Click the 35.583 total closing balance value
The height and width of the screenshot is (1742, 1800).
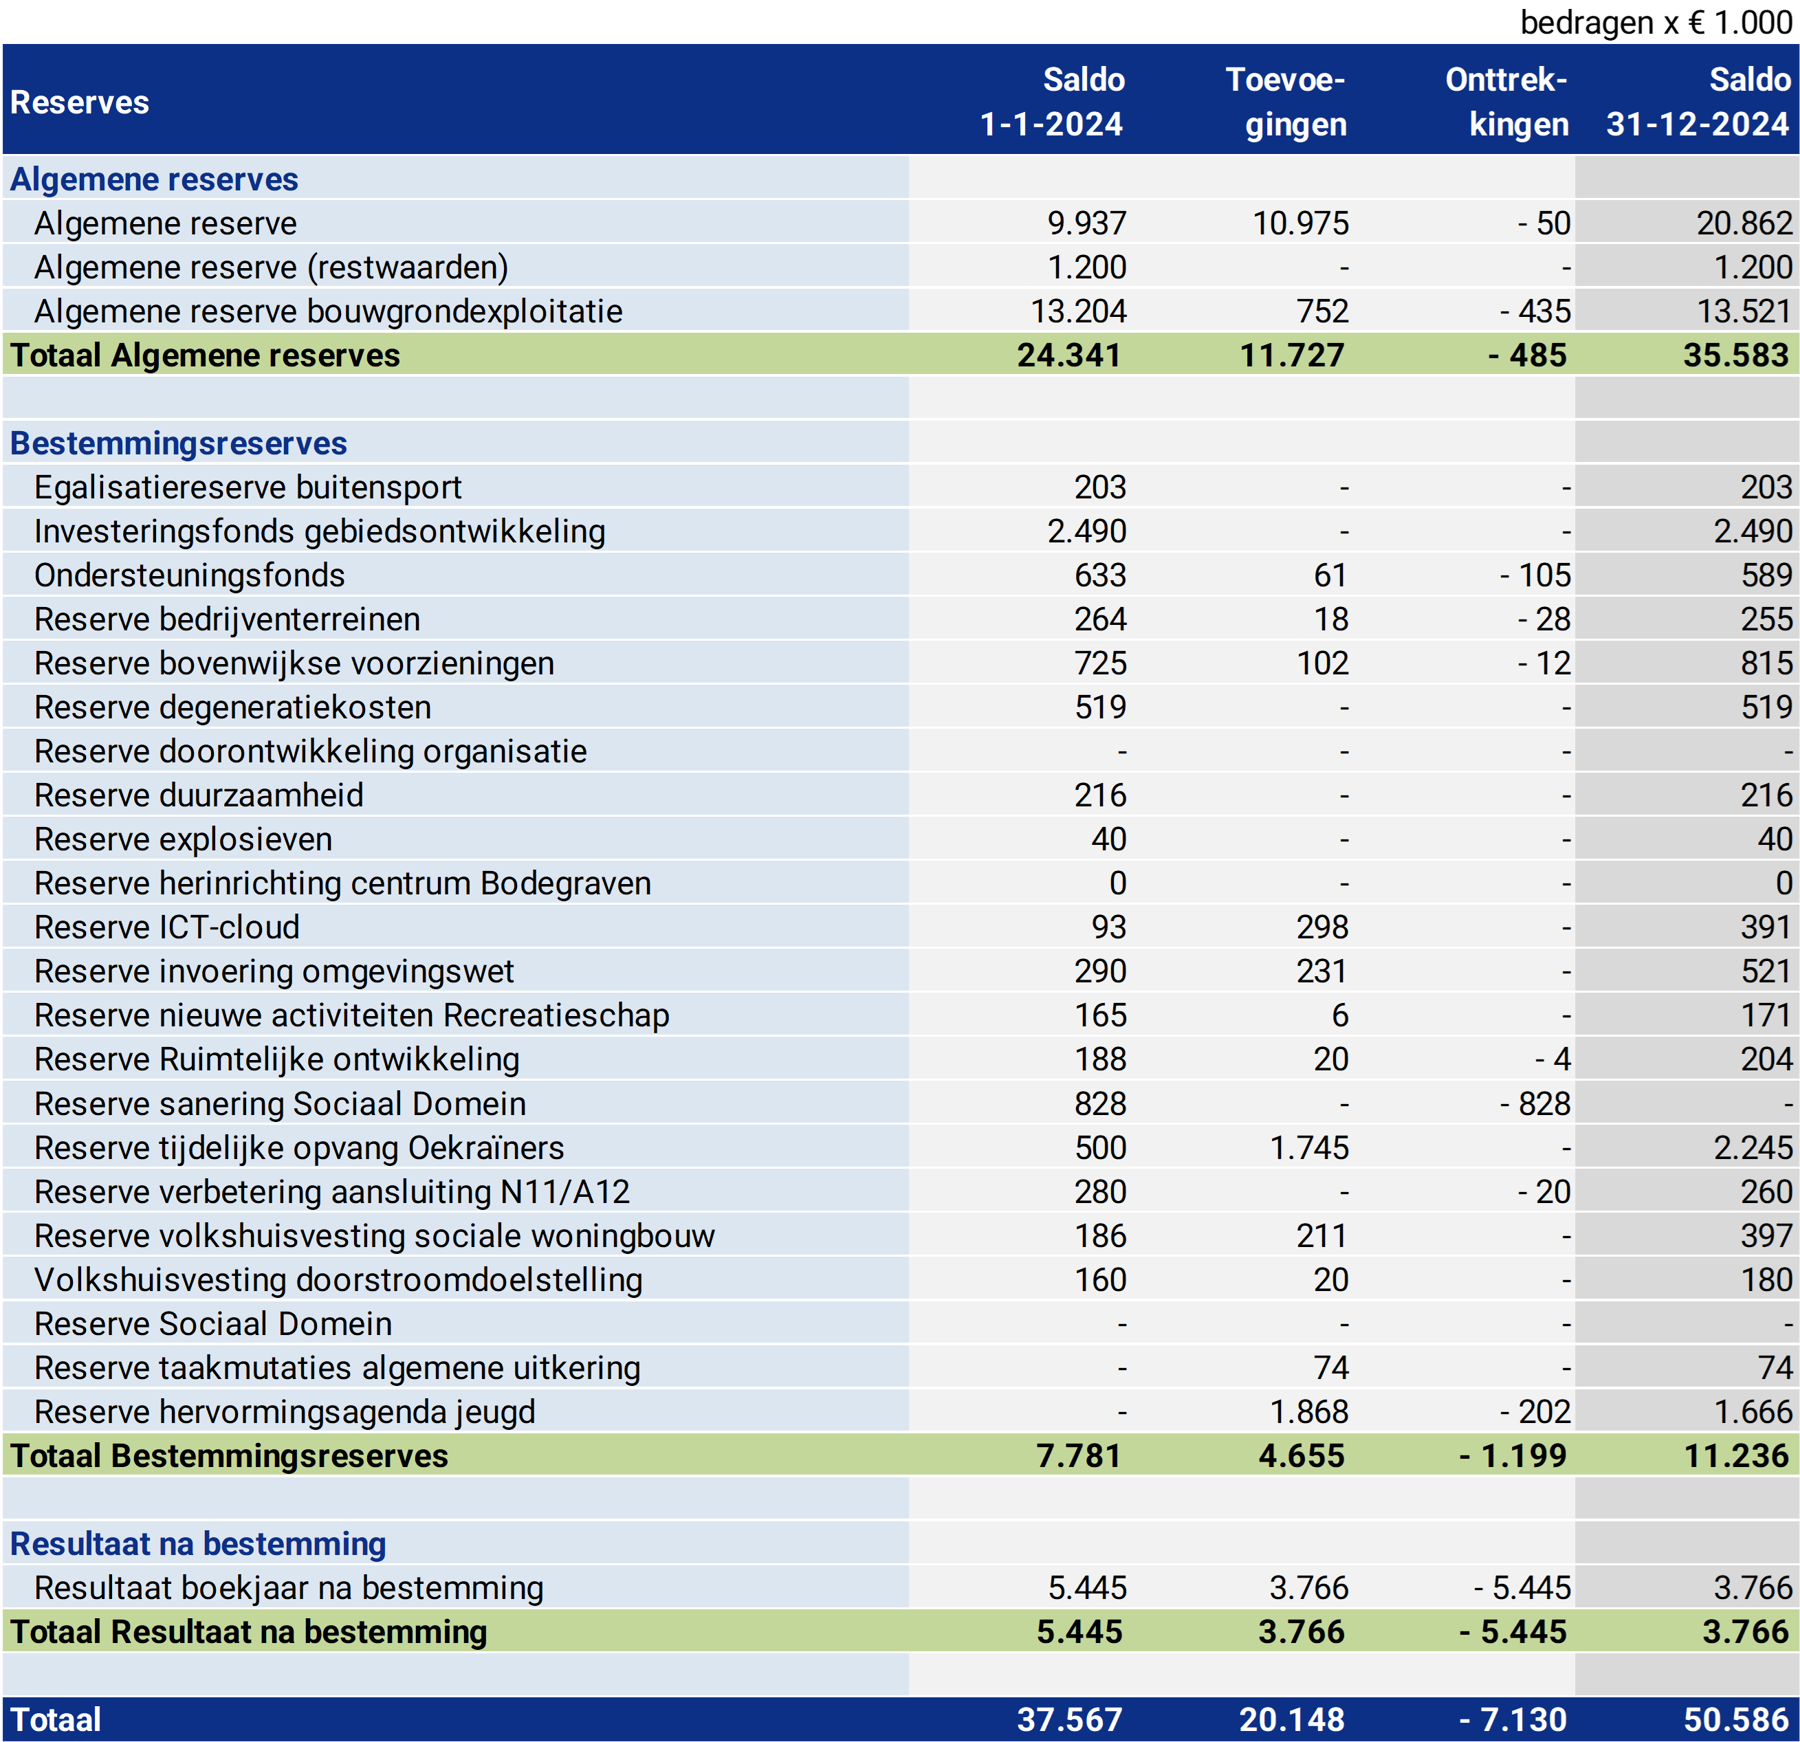[x=1735, y=355]
